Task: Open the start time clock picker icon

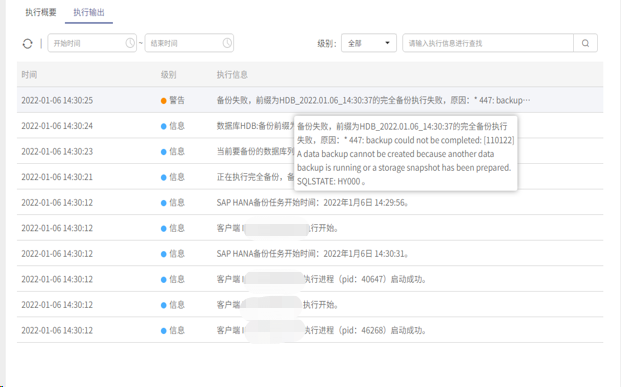Action: (130, 43)
